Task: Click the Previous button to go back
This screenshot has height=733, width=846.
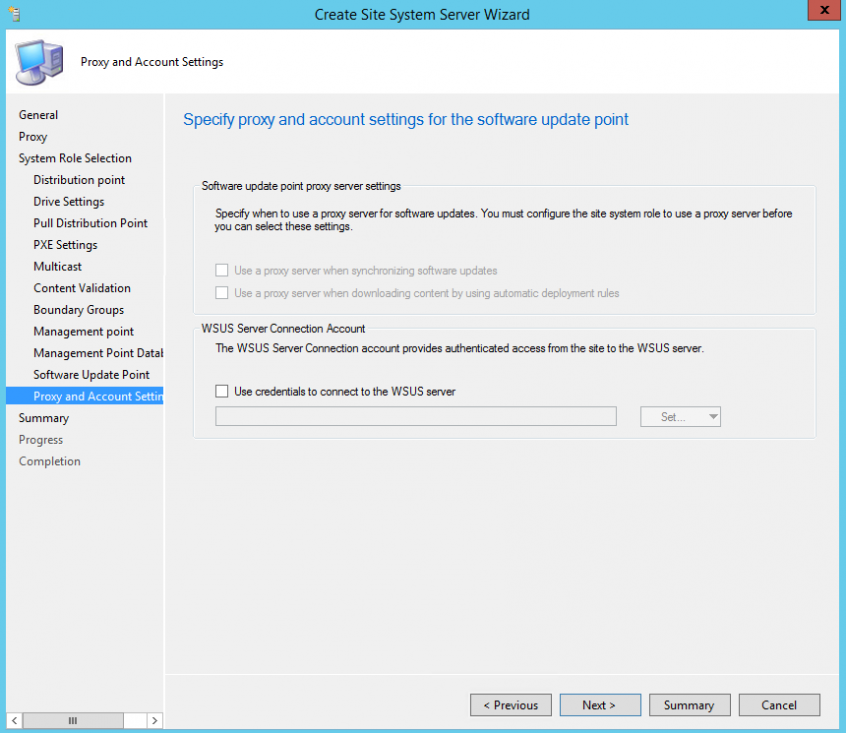Action: tap(511, 704)
